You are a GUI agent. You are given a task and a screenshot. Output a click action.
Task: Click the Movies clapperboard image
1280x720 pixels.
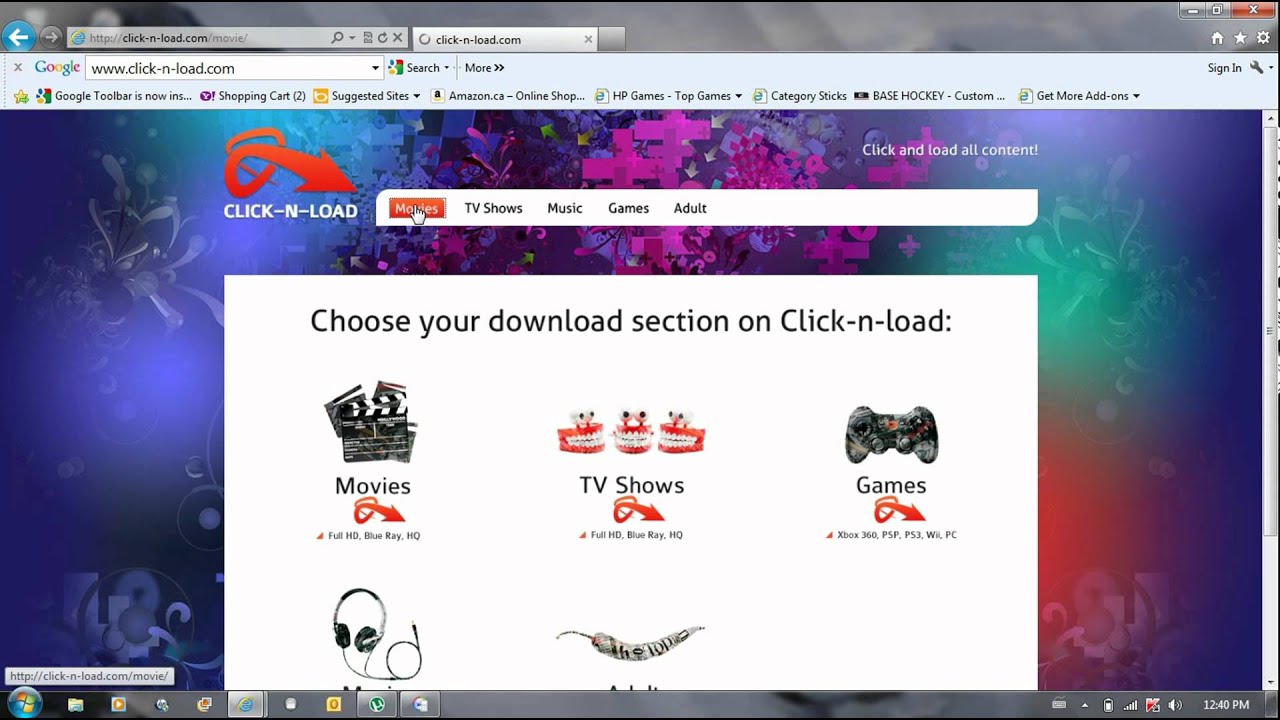click(x=371, y=421)
